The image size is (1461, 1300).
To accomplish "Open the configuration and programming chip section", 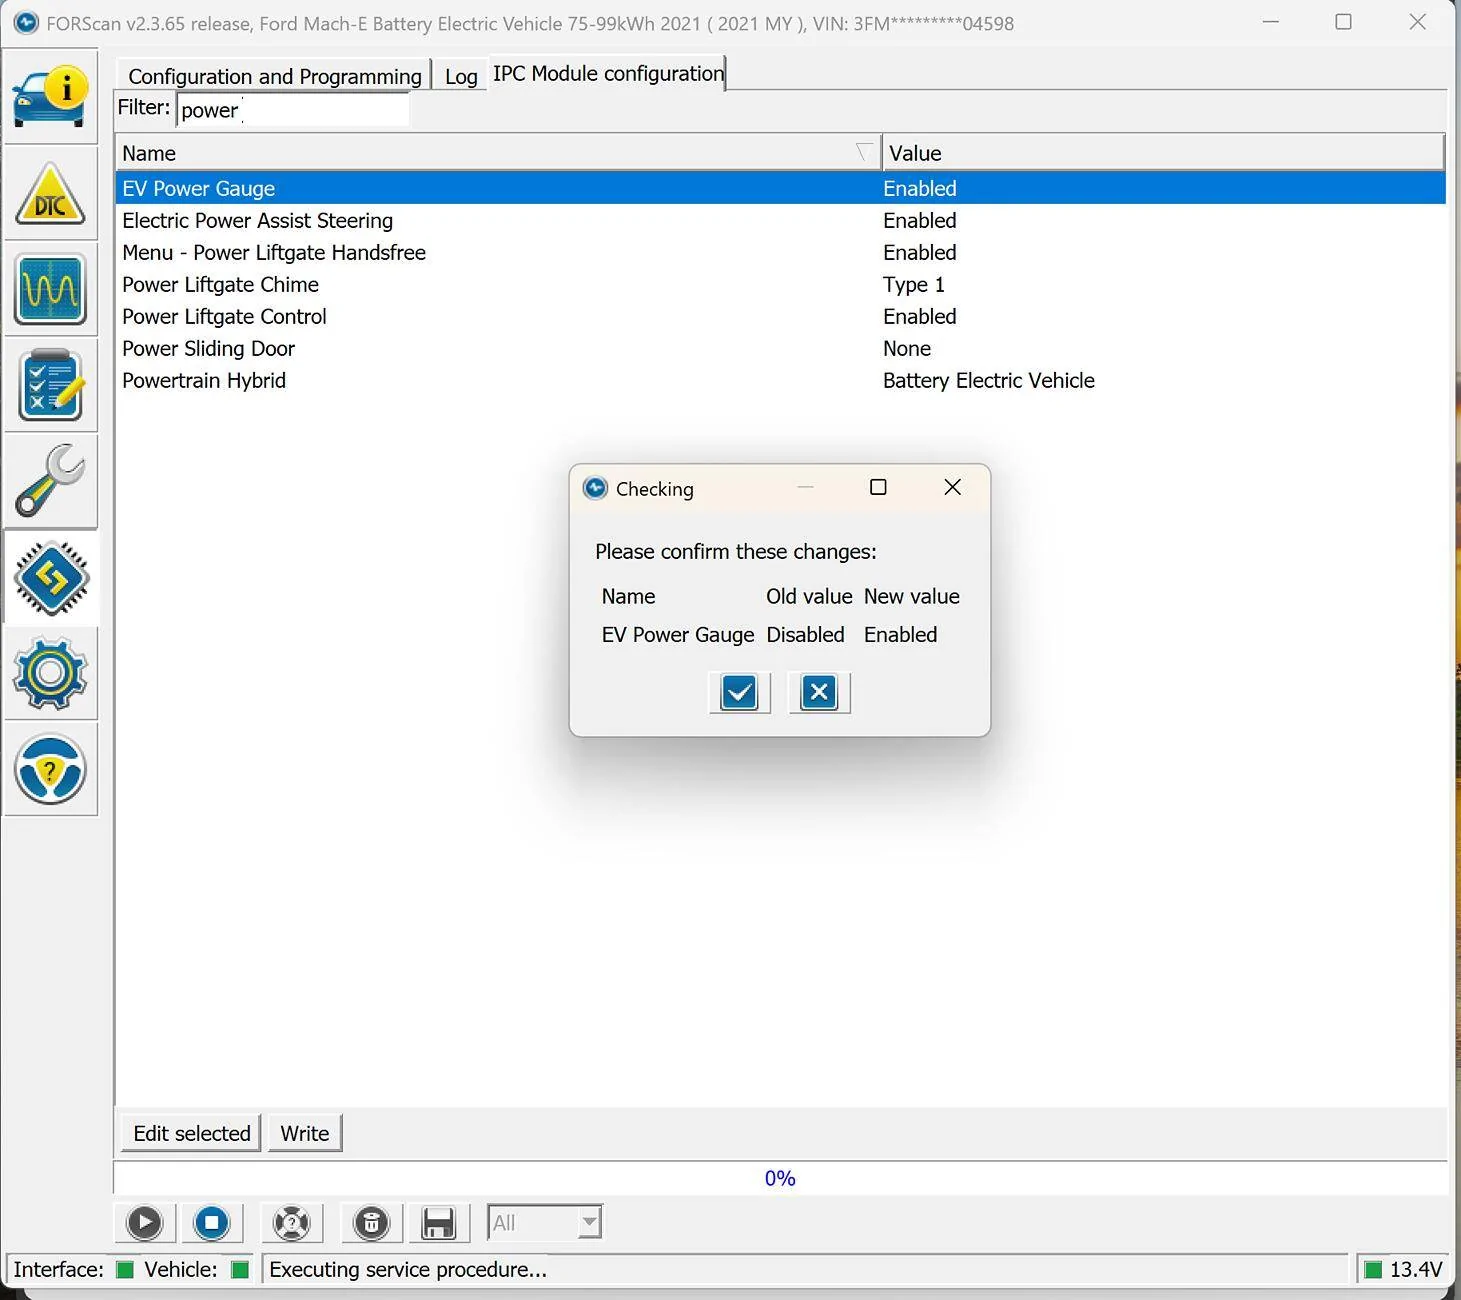I will [50, 578].
